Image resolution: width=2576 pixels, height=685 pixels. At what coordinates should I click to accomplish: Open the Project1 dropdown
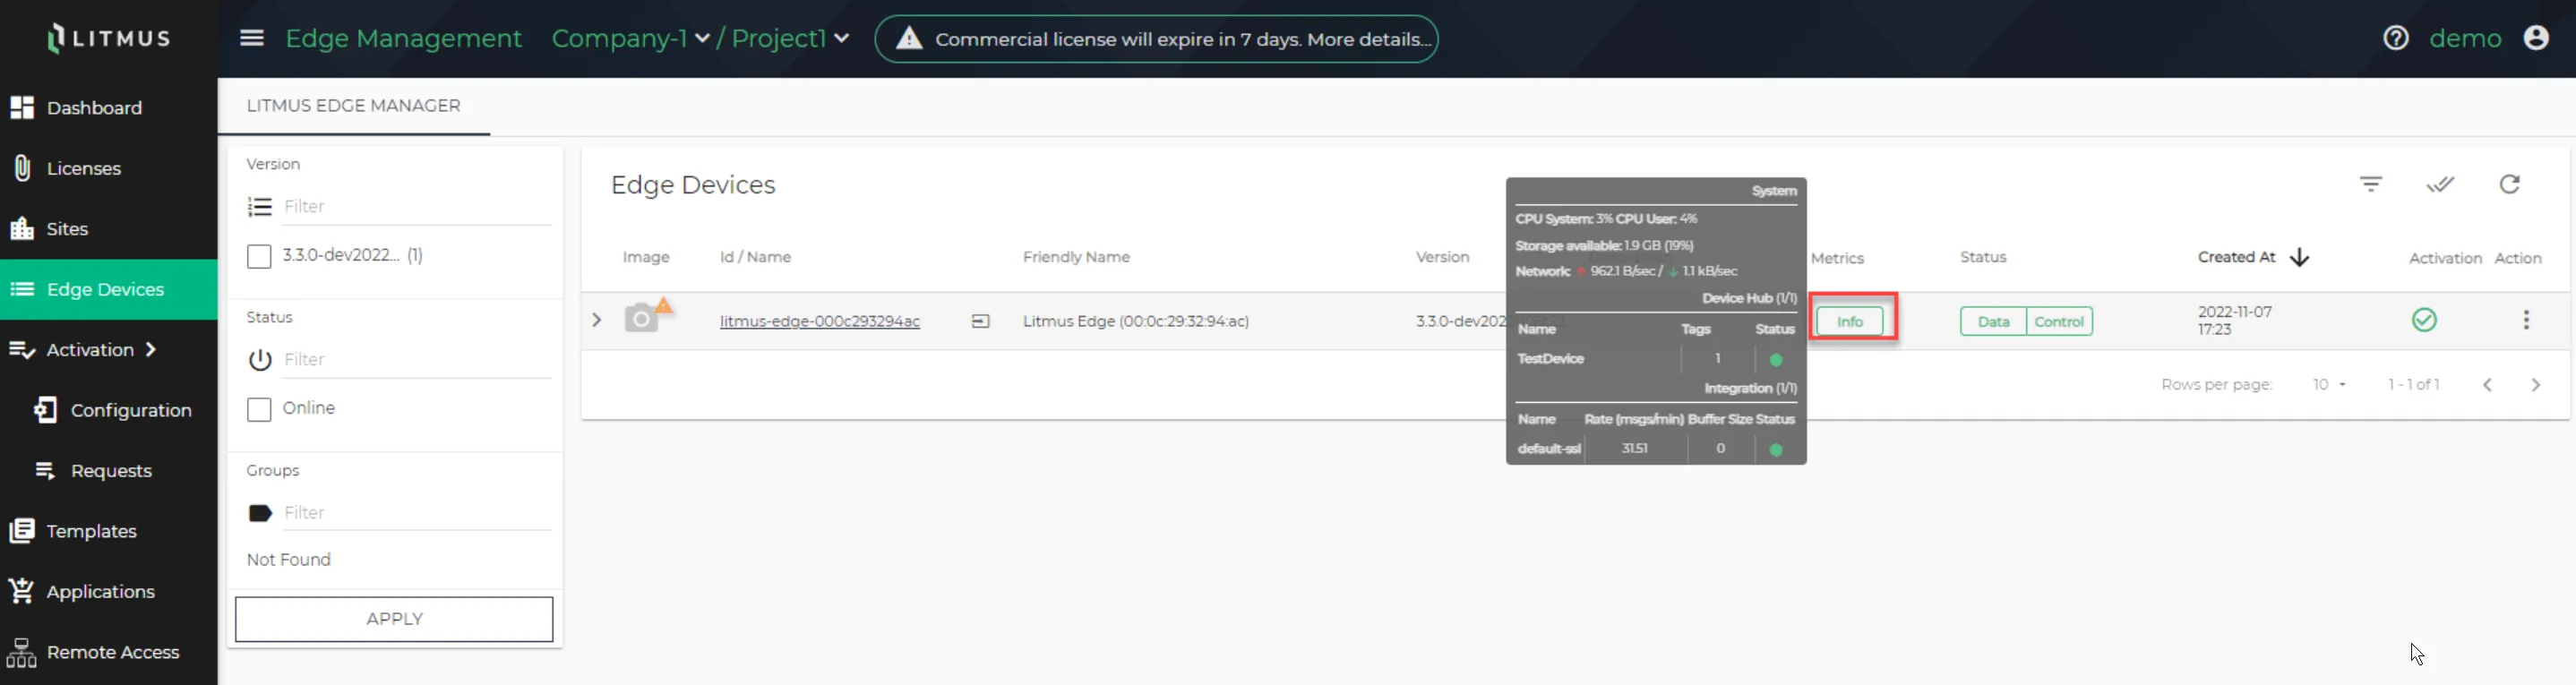[x=790, y=38]
